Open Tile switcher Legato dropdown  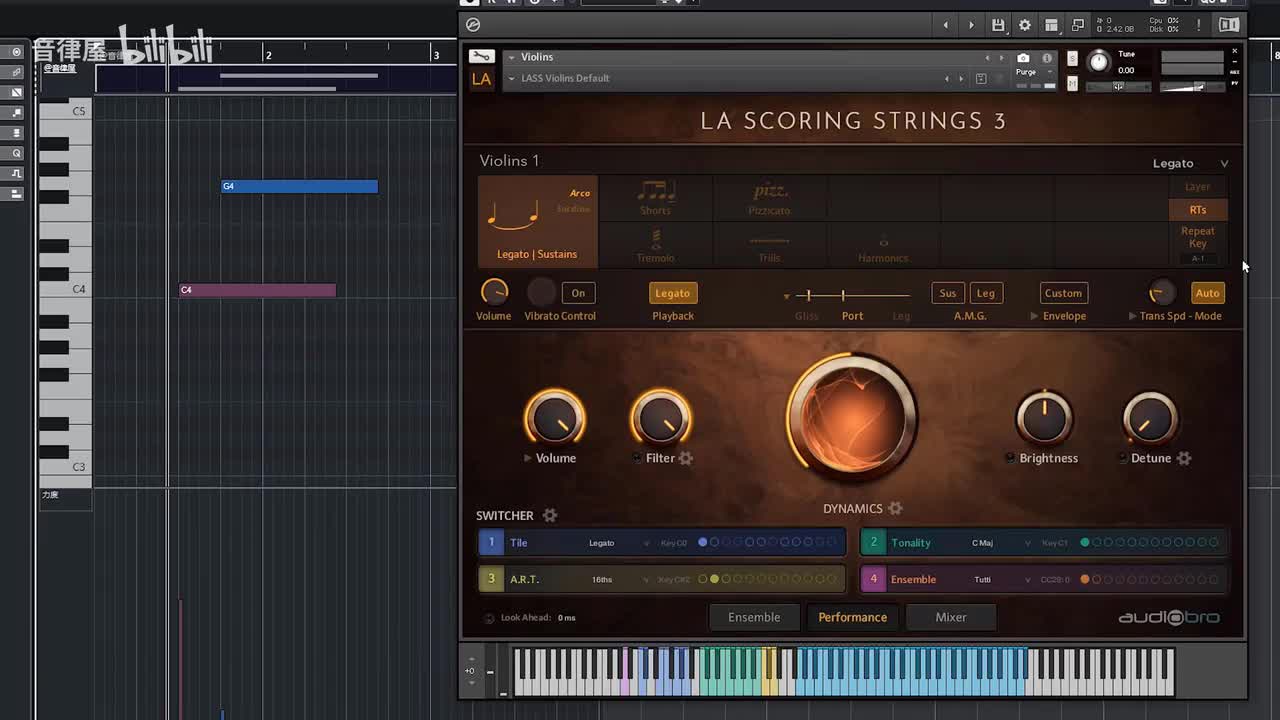tap(618, 543)
